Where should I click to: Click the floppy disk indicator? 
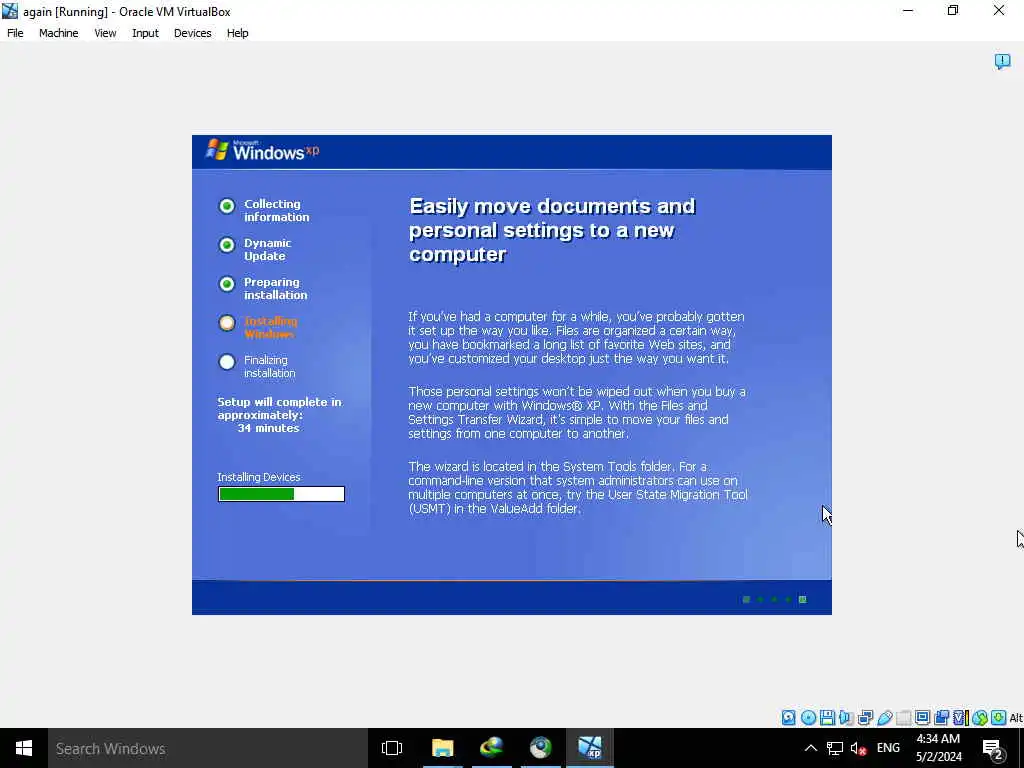[x=827, y=718]
